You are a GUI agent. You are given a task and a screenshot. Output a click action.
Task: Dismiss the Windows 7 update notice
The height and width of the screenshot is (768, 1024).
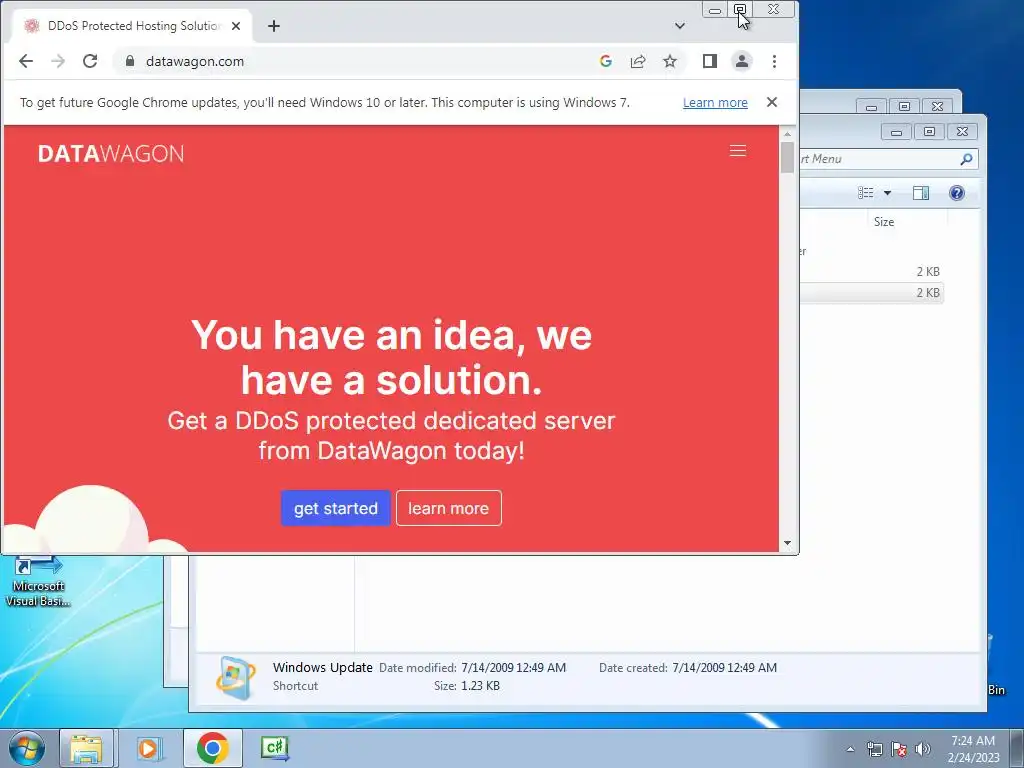(x=772, y=103)
